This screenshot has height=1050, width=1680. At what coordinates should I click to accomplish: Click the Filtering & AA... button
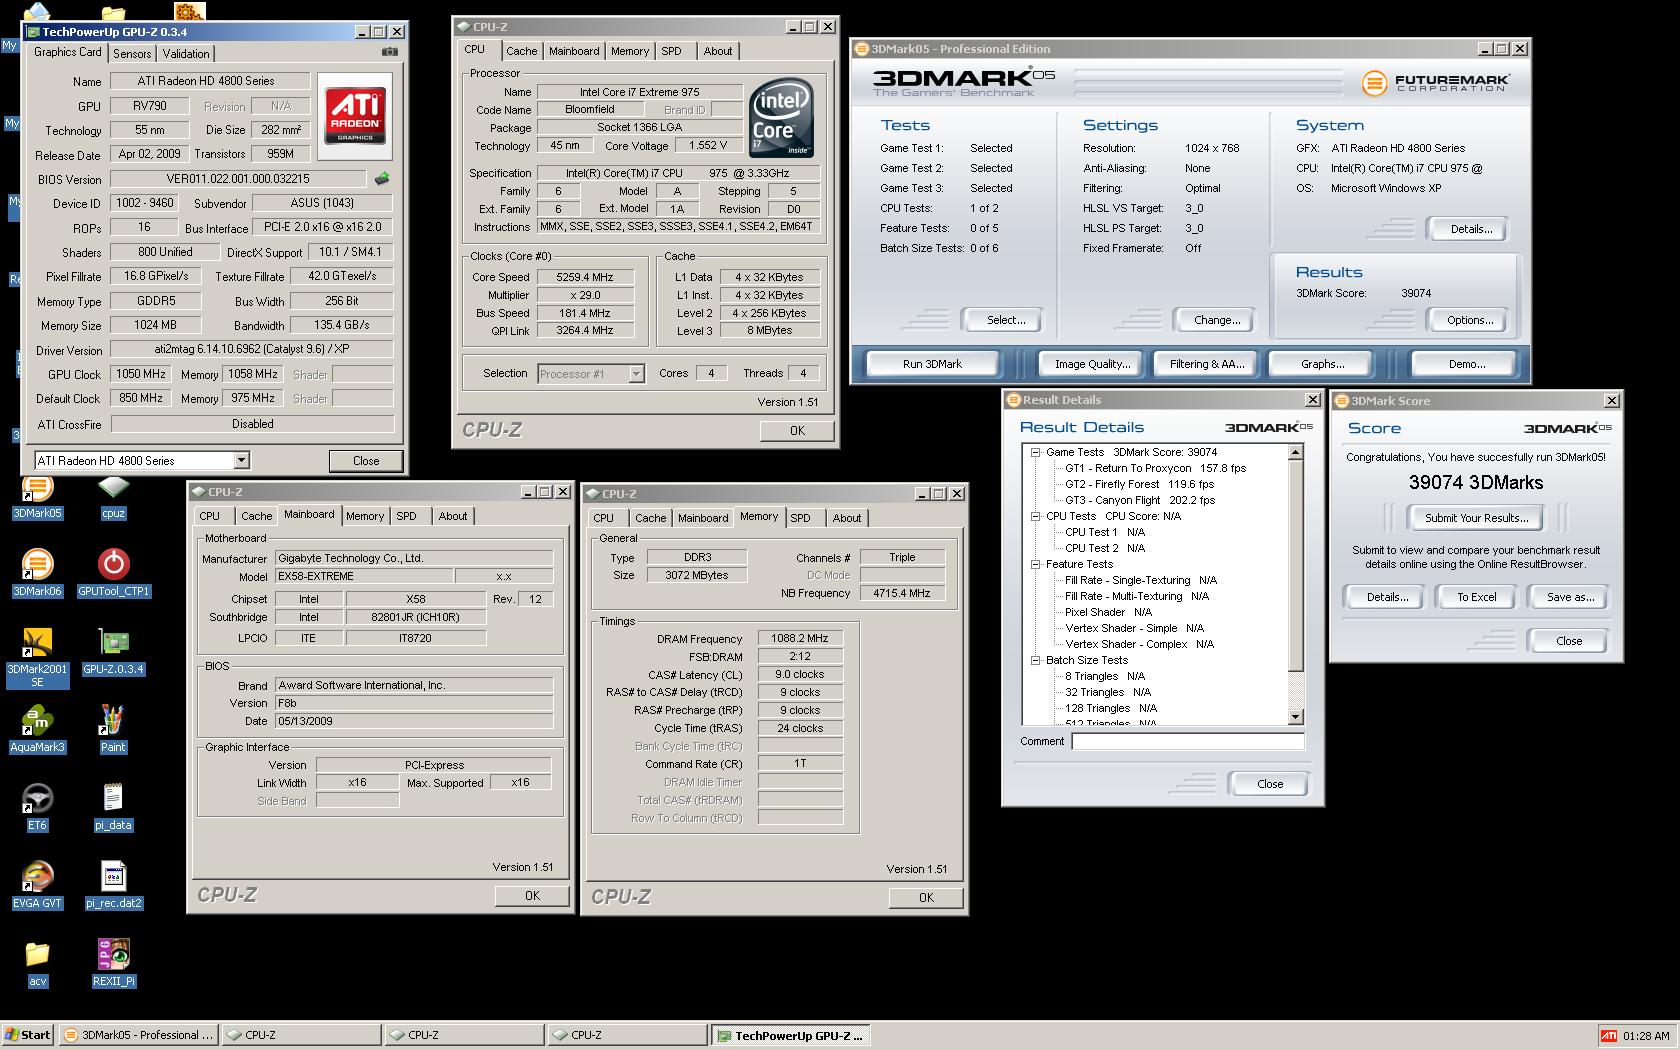(1207, 364)
